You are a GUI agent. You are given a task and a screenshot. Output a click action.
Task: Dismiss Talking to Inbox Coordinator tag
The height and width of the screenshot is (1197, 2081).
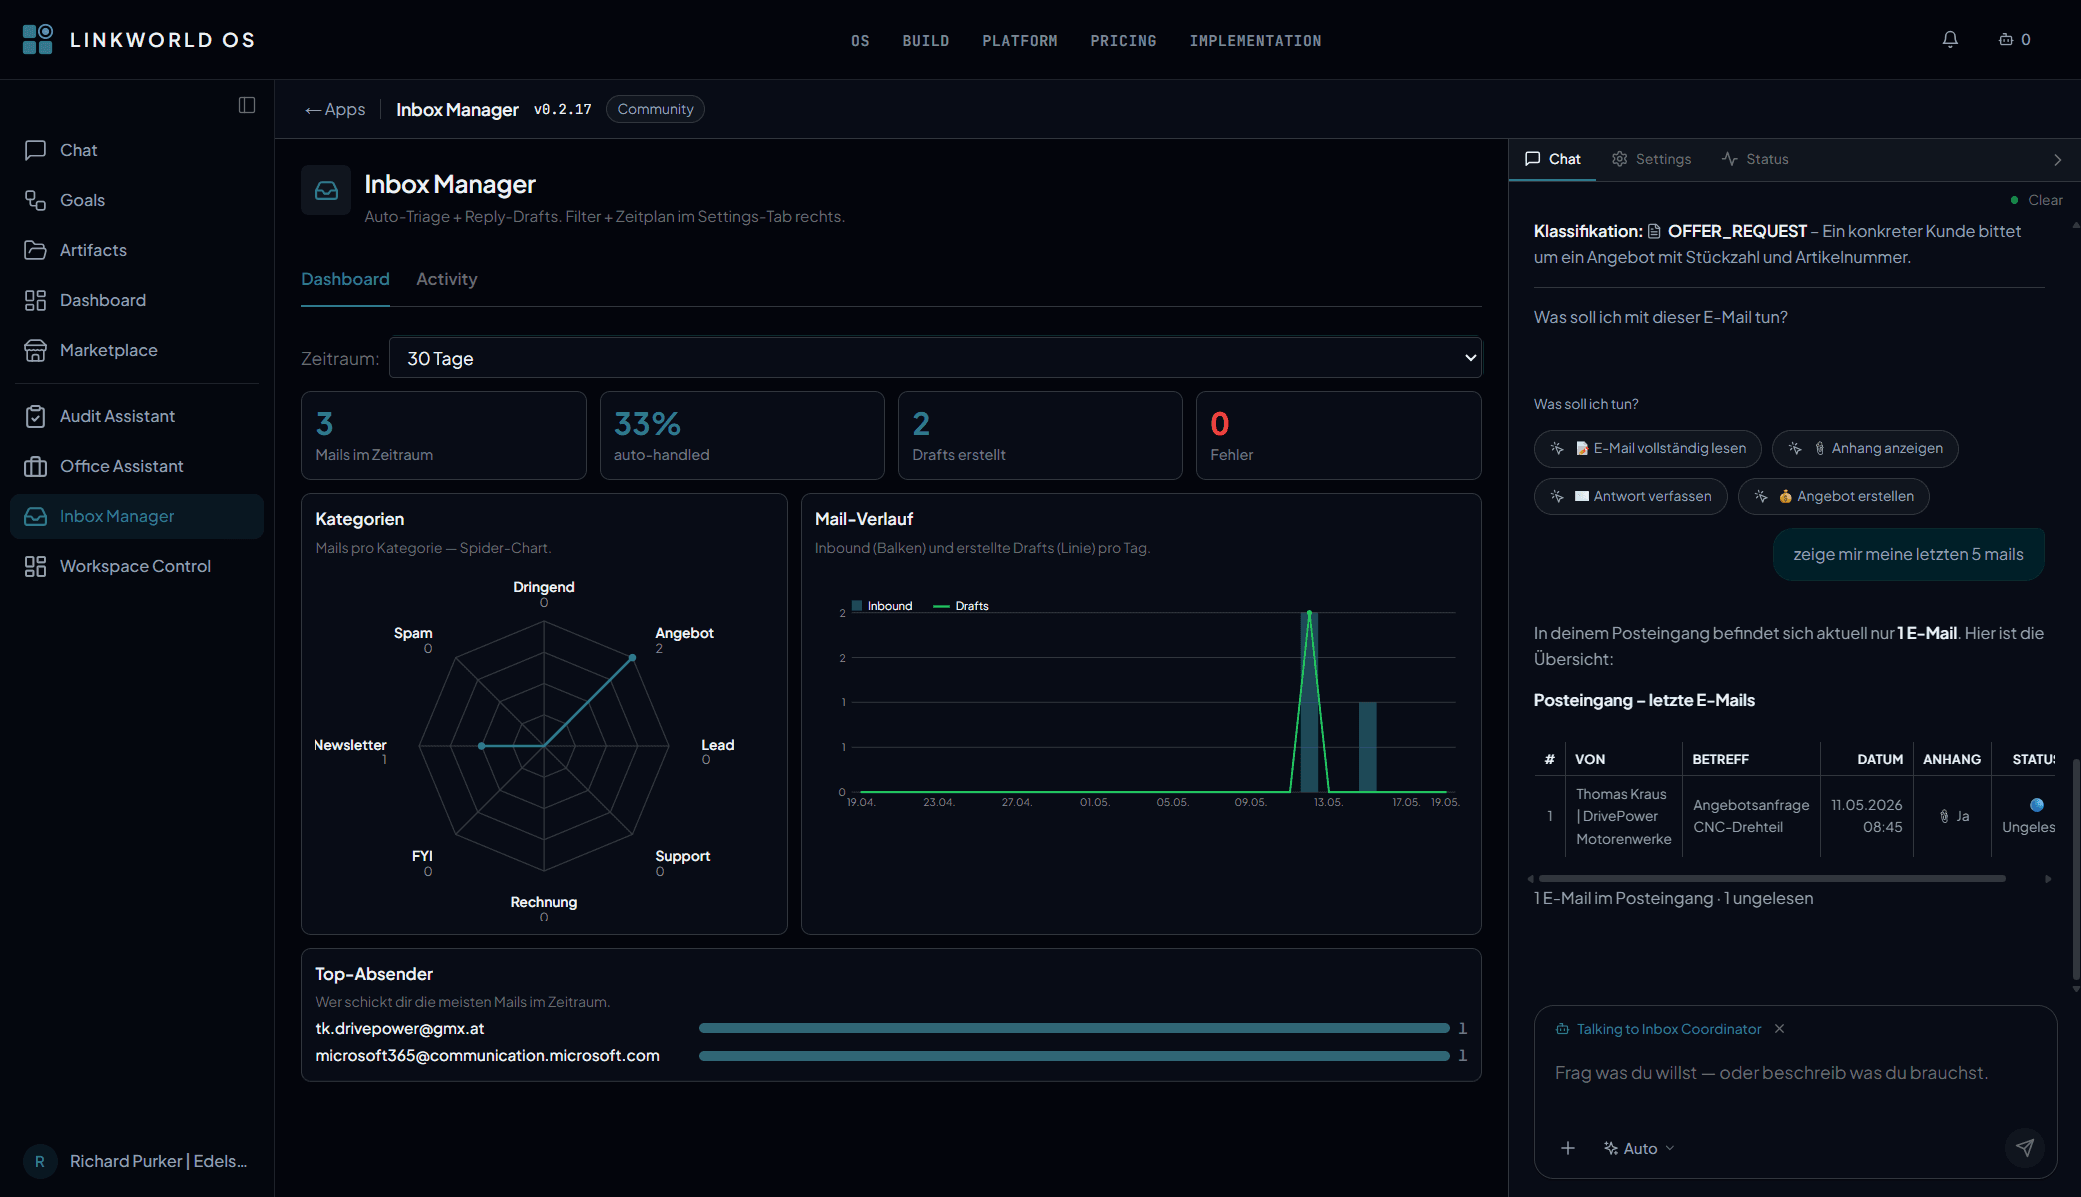(x=1779, y=1029)
